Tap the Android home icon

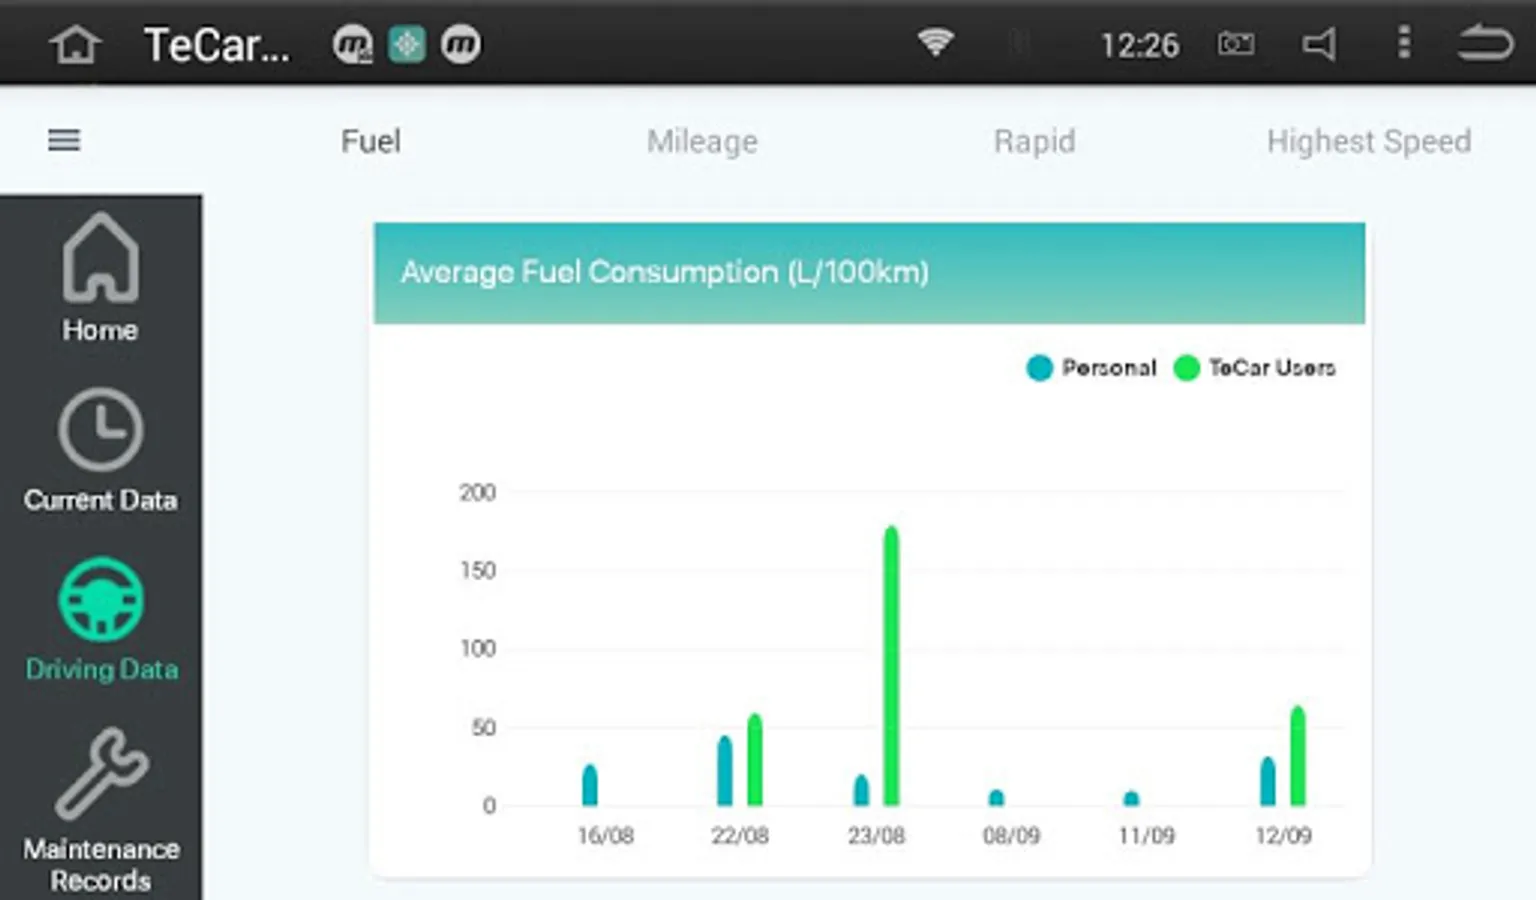click(x=76, y=45)
